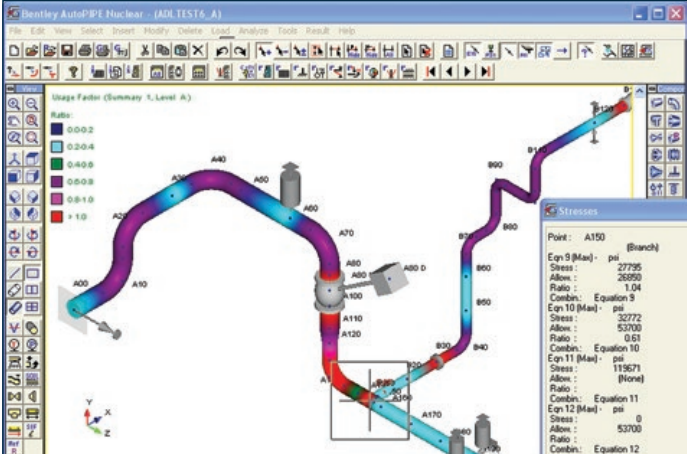Open the File menu
The width and height of the screenshot is (687, 454).
15,31
